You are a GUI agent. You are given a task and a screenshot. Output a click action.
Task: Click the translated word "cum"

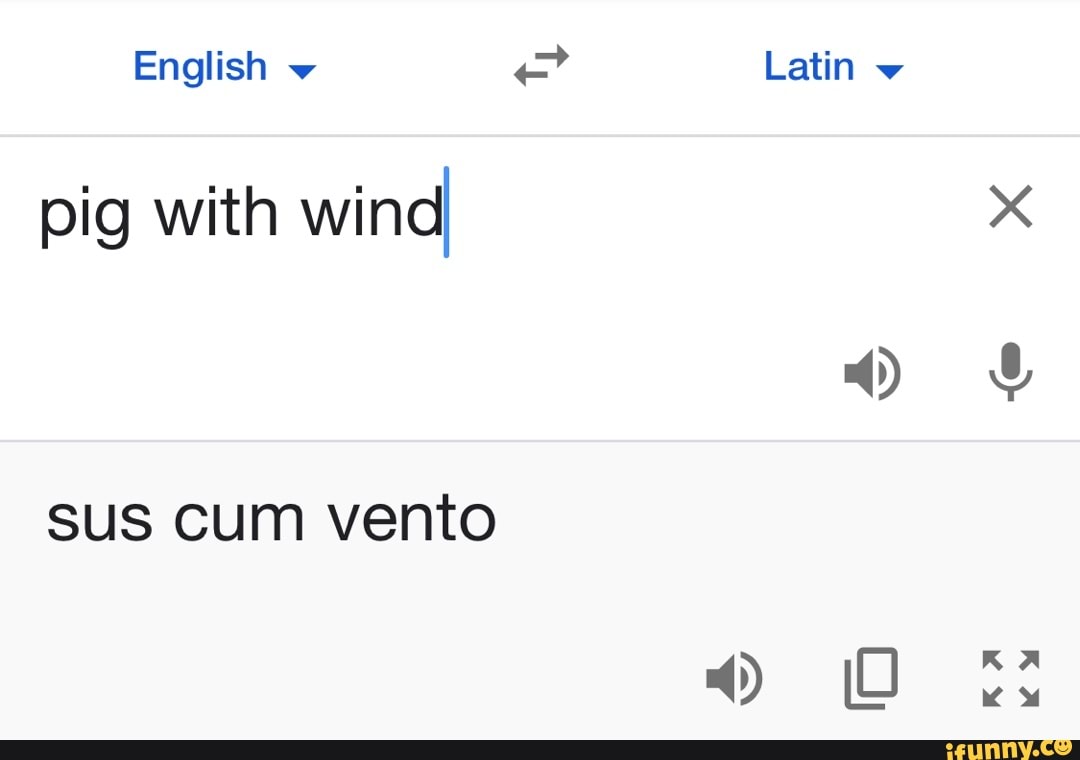[238, 520]
